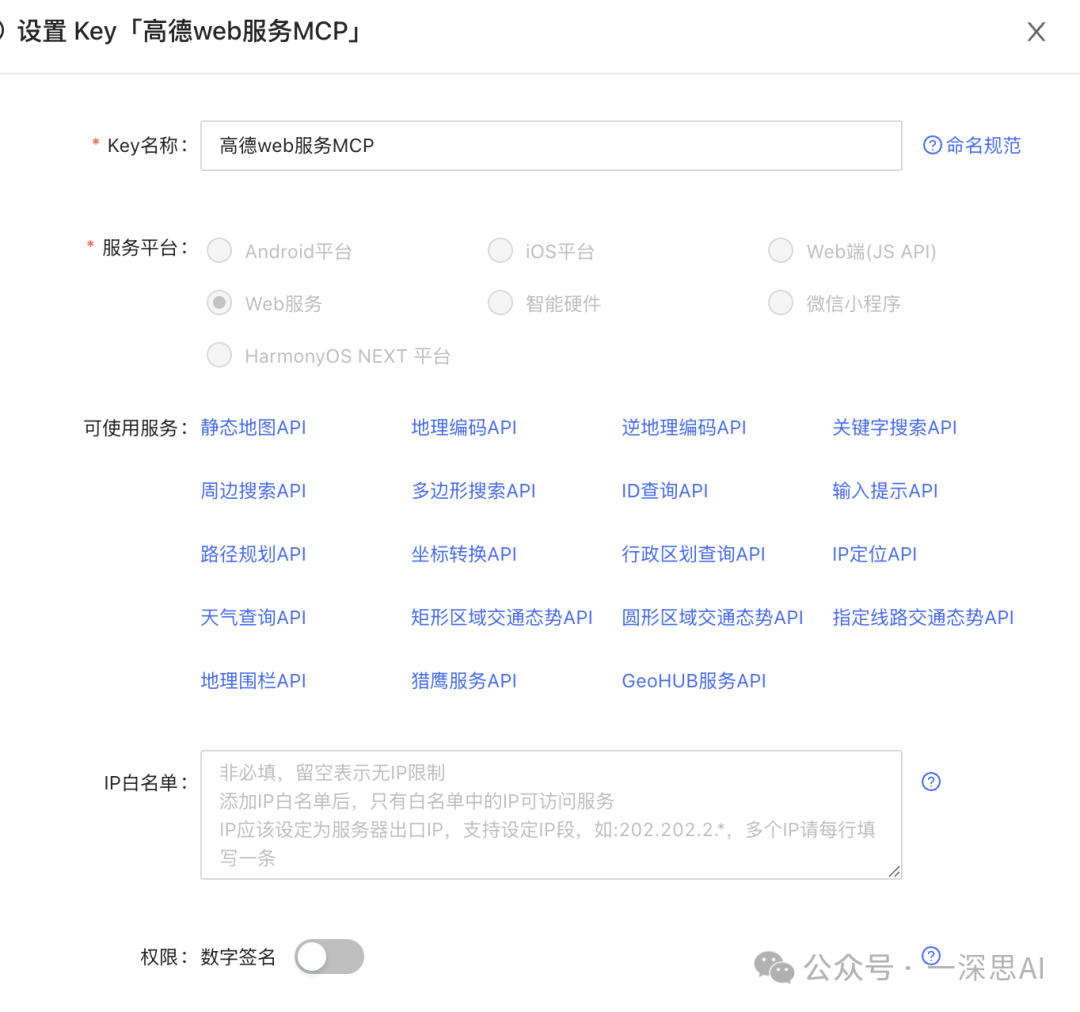Click the IP白名单 whitelist textarea
1080x1012 pixels.
coord(550,815)
